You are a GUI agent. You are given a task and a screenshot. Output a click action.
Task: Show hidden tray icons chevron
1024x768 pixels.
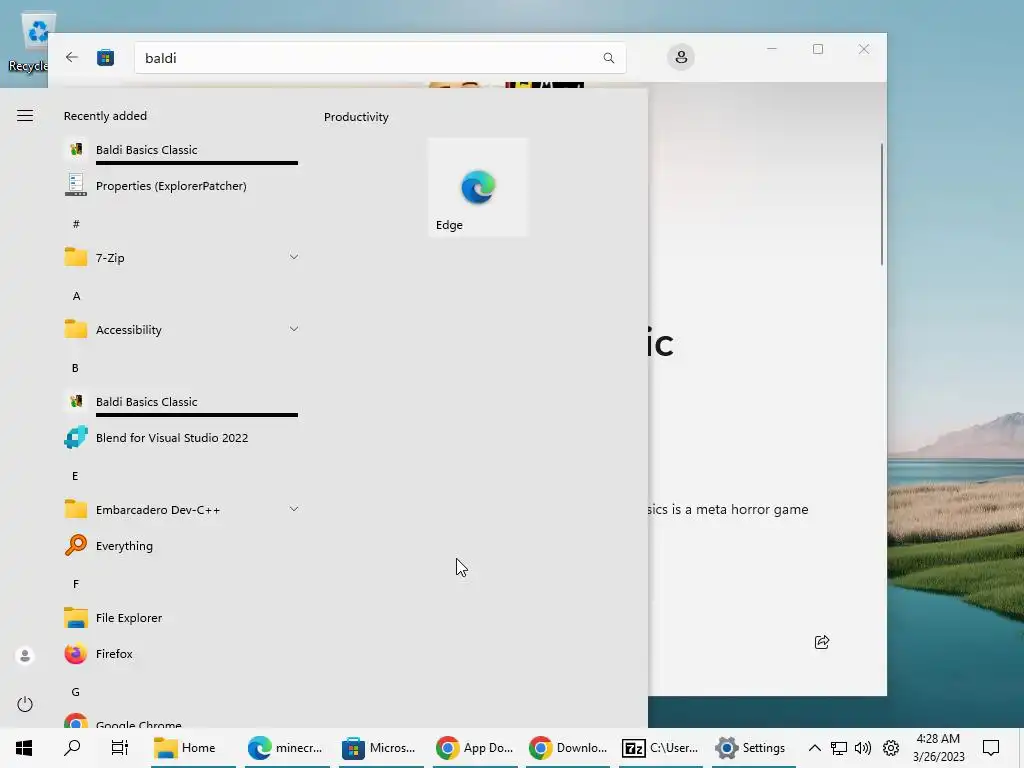click(814, 748)
